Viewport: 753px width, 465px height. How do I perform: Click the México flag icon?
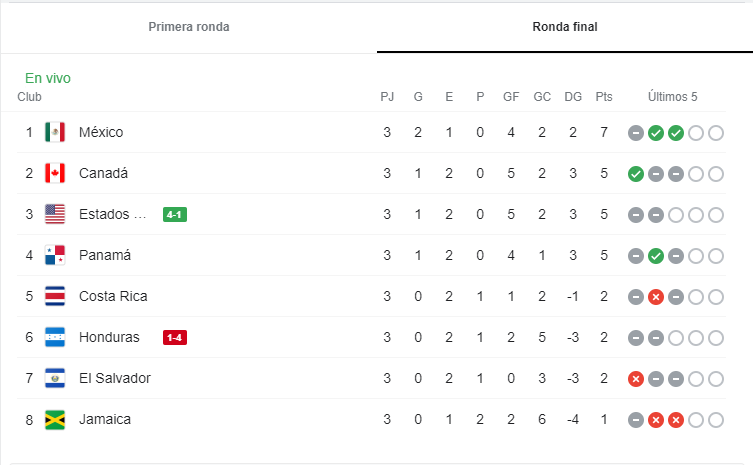(55, 132)
